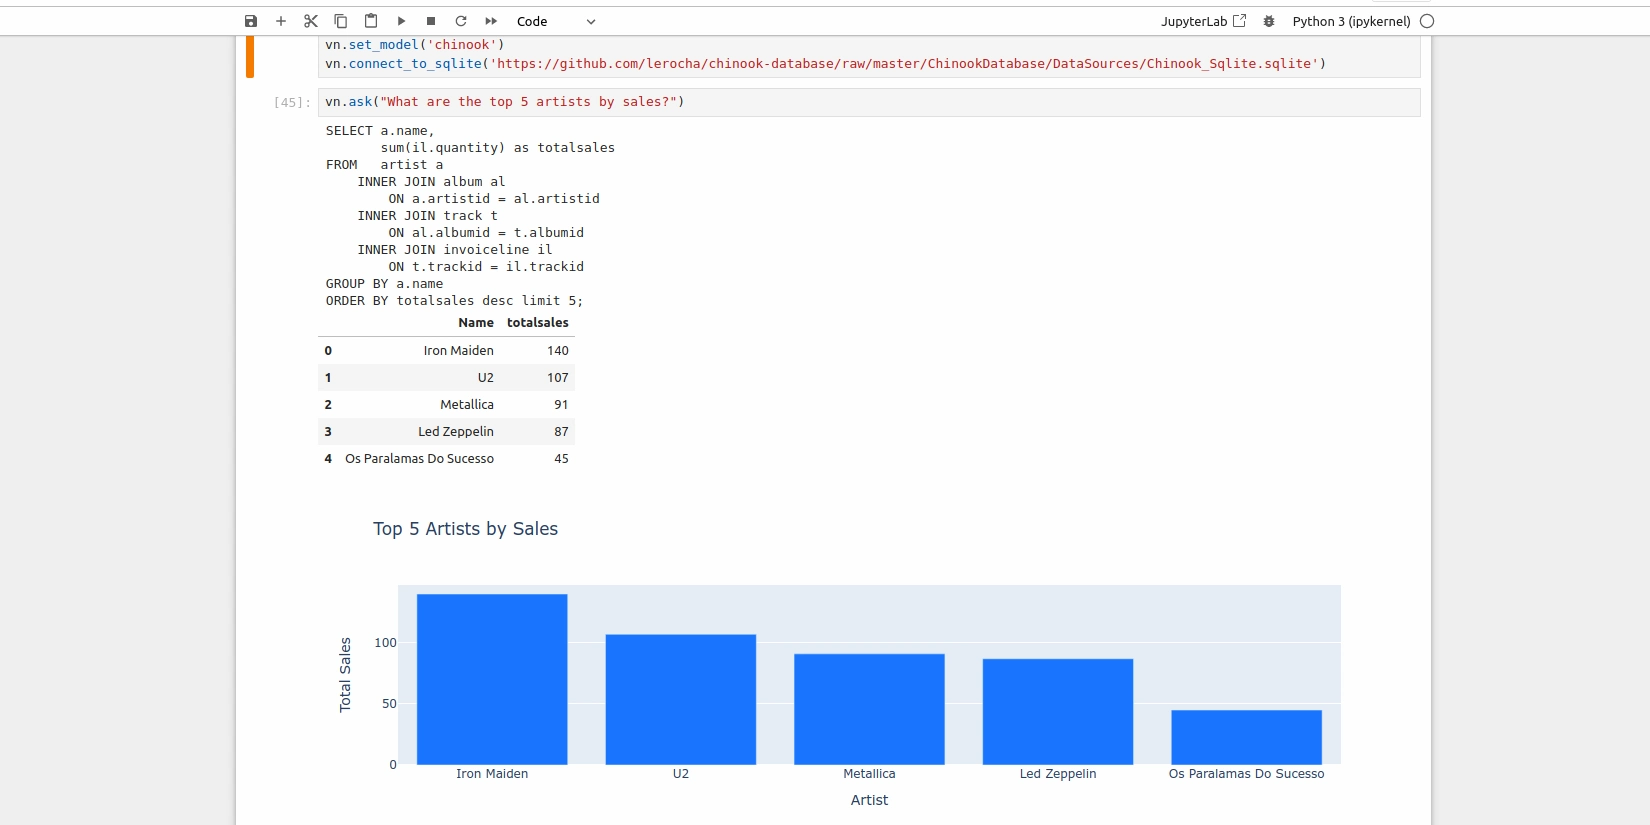The image size is (1650, 825).
Task: Save the notebook using the disk icon
Action: coord(251,21)
